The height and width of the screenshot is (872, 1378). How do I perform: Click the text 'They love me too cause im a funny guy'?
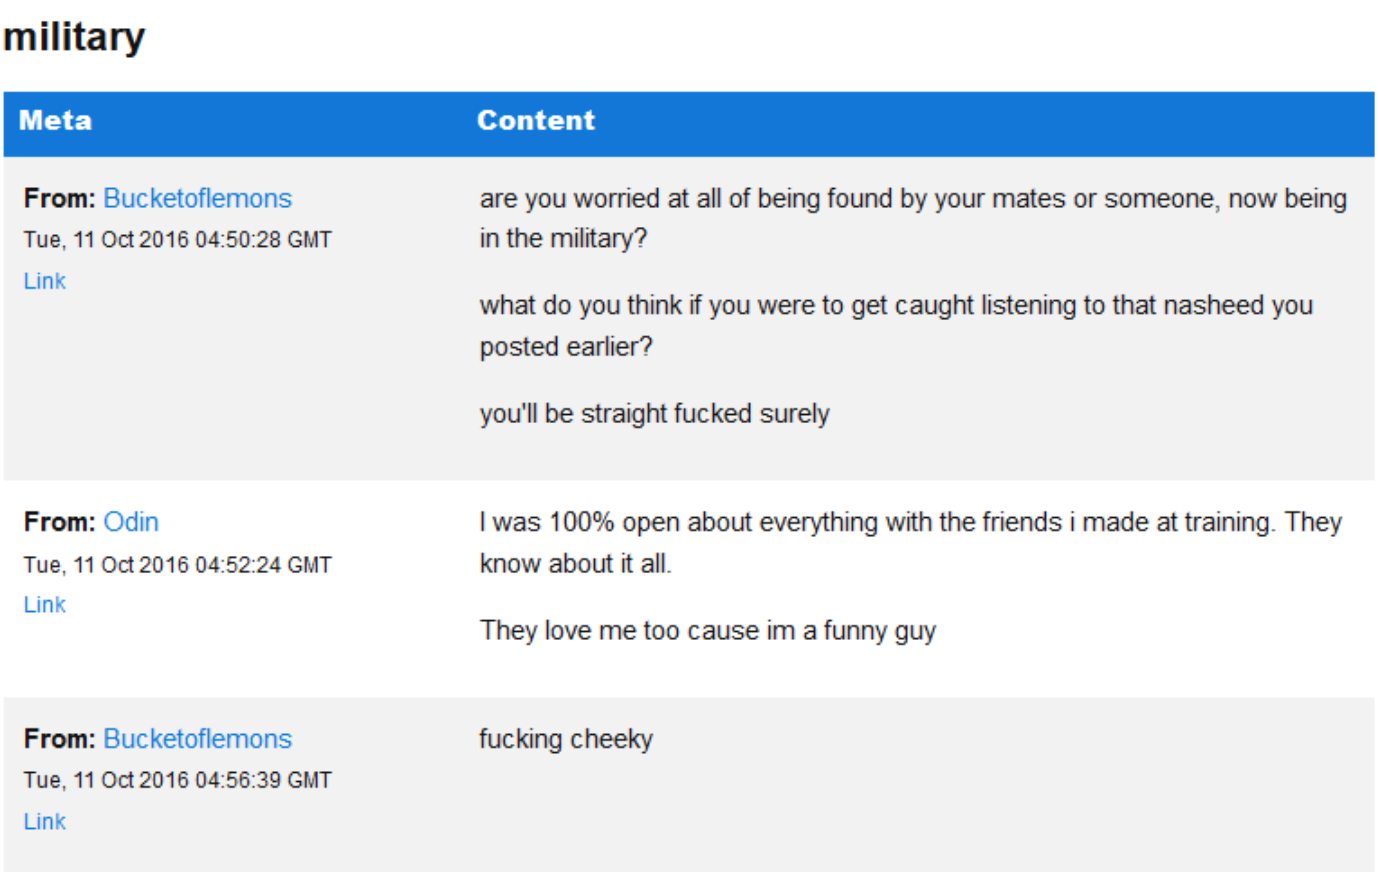click(708, 631)
